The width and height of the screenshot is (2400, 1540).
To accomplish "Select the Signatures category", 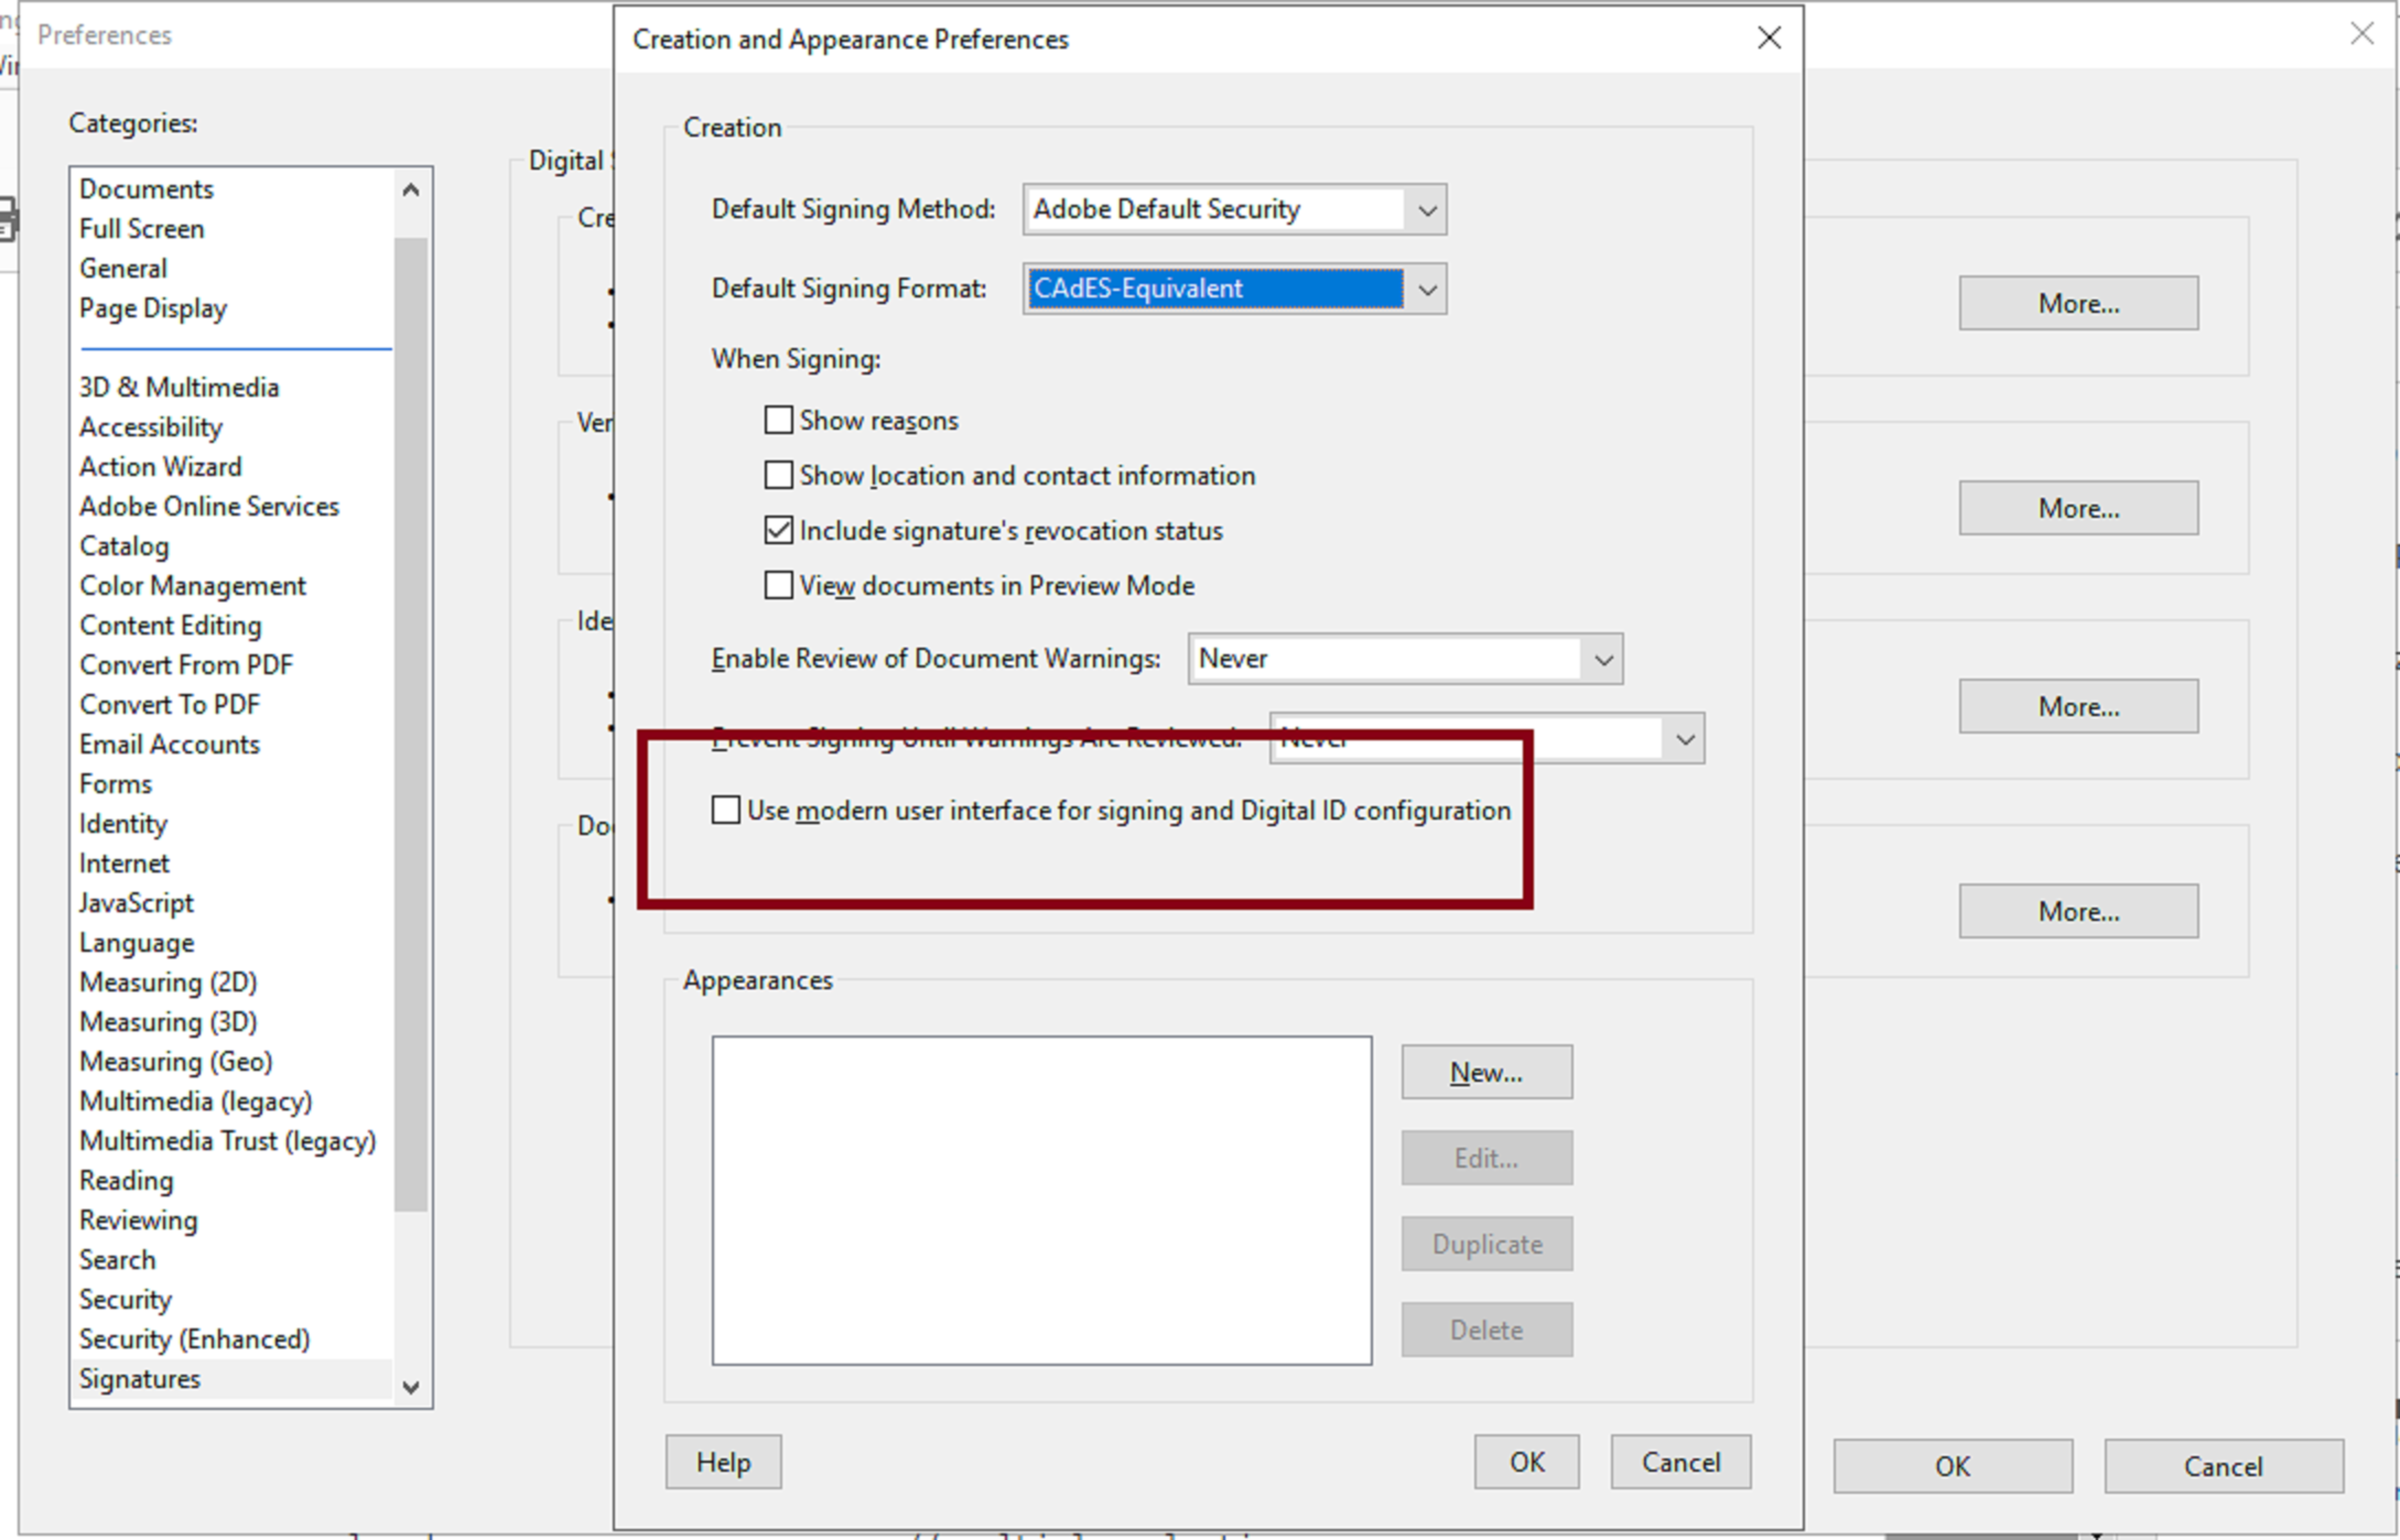I will 139,1378.
